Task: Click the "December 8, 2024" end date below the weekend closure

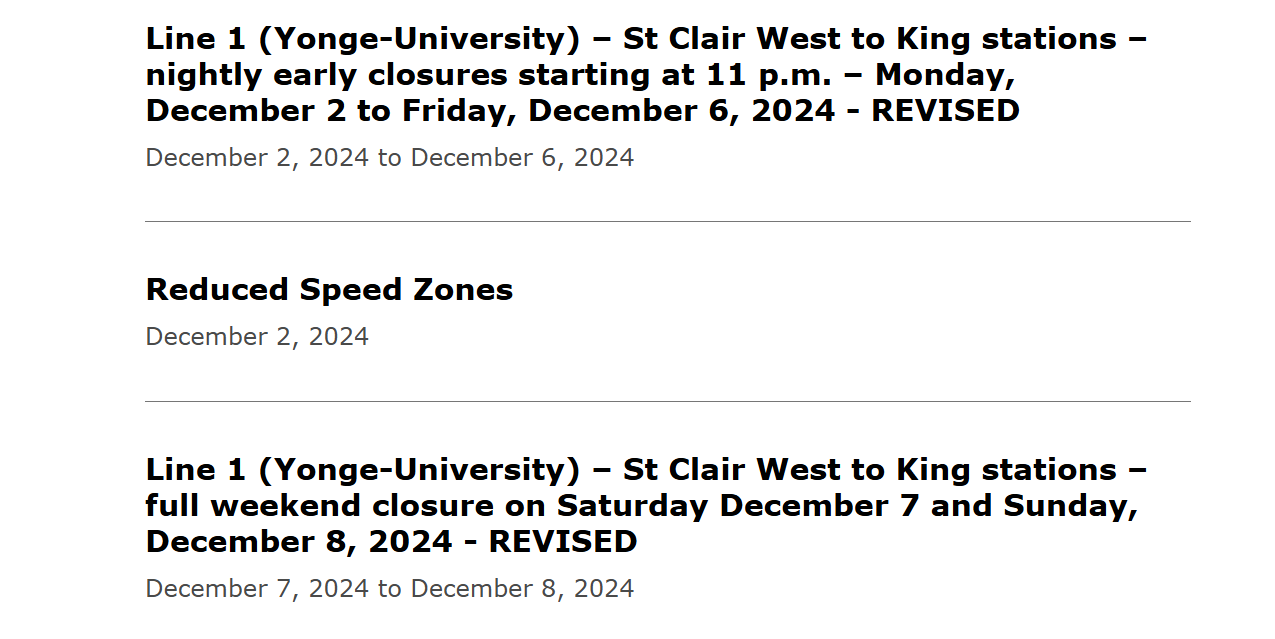Action: 522,589
